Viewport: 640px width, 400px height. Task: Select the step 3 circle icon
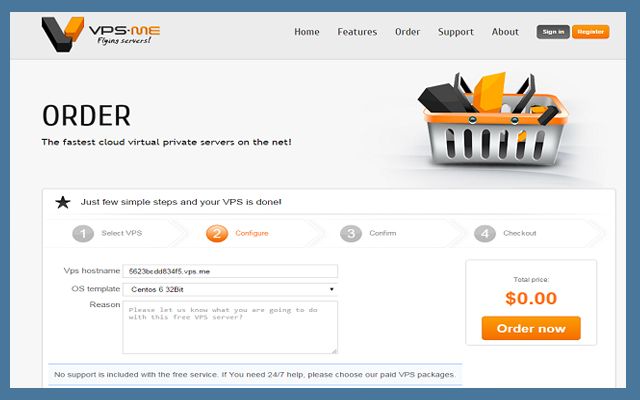tap(351, 233)
